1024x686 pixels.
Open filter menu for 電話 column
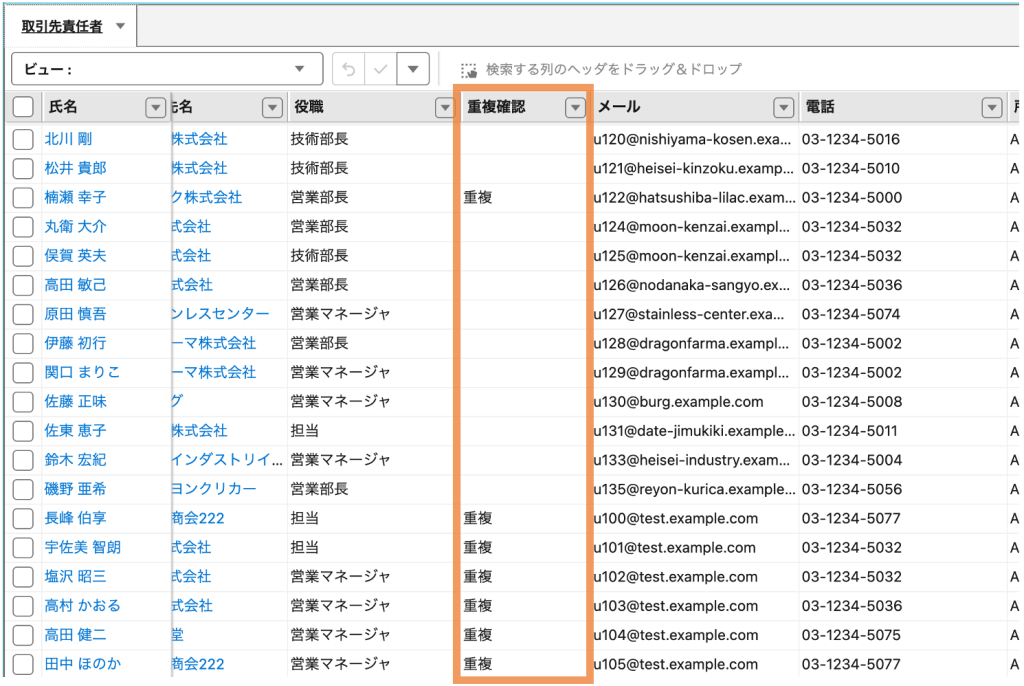pos(991,107)
